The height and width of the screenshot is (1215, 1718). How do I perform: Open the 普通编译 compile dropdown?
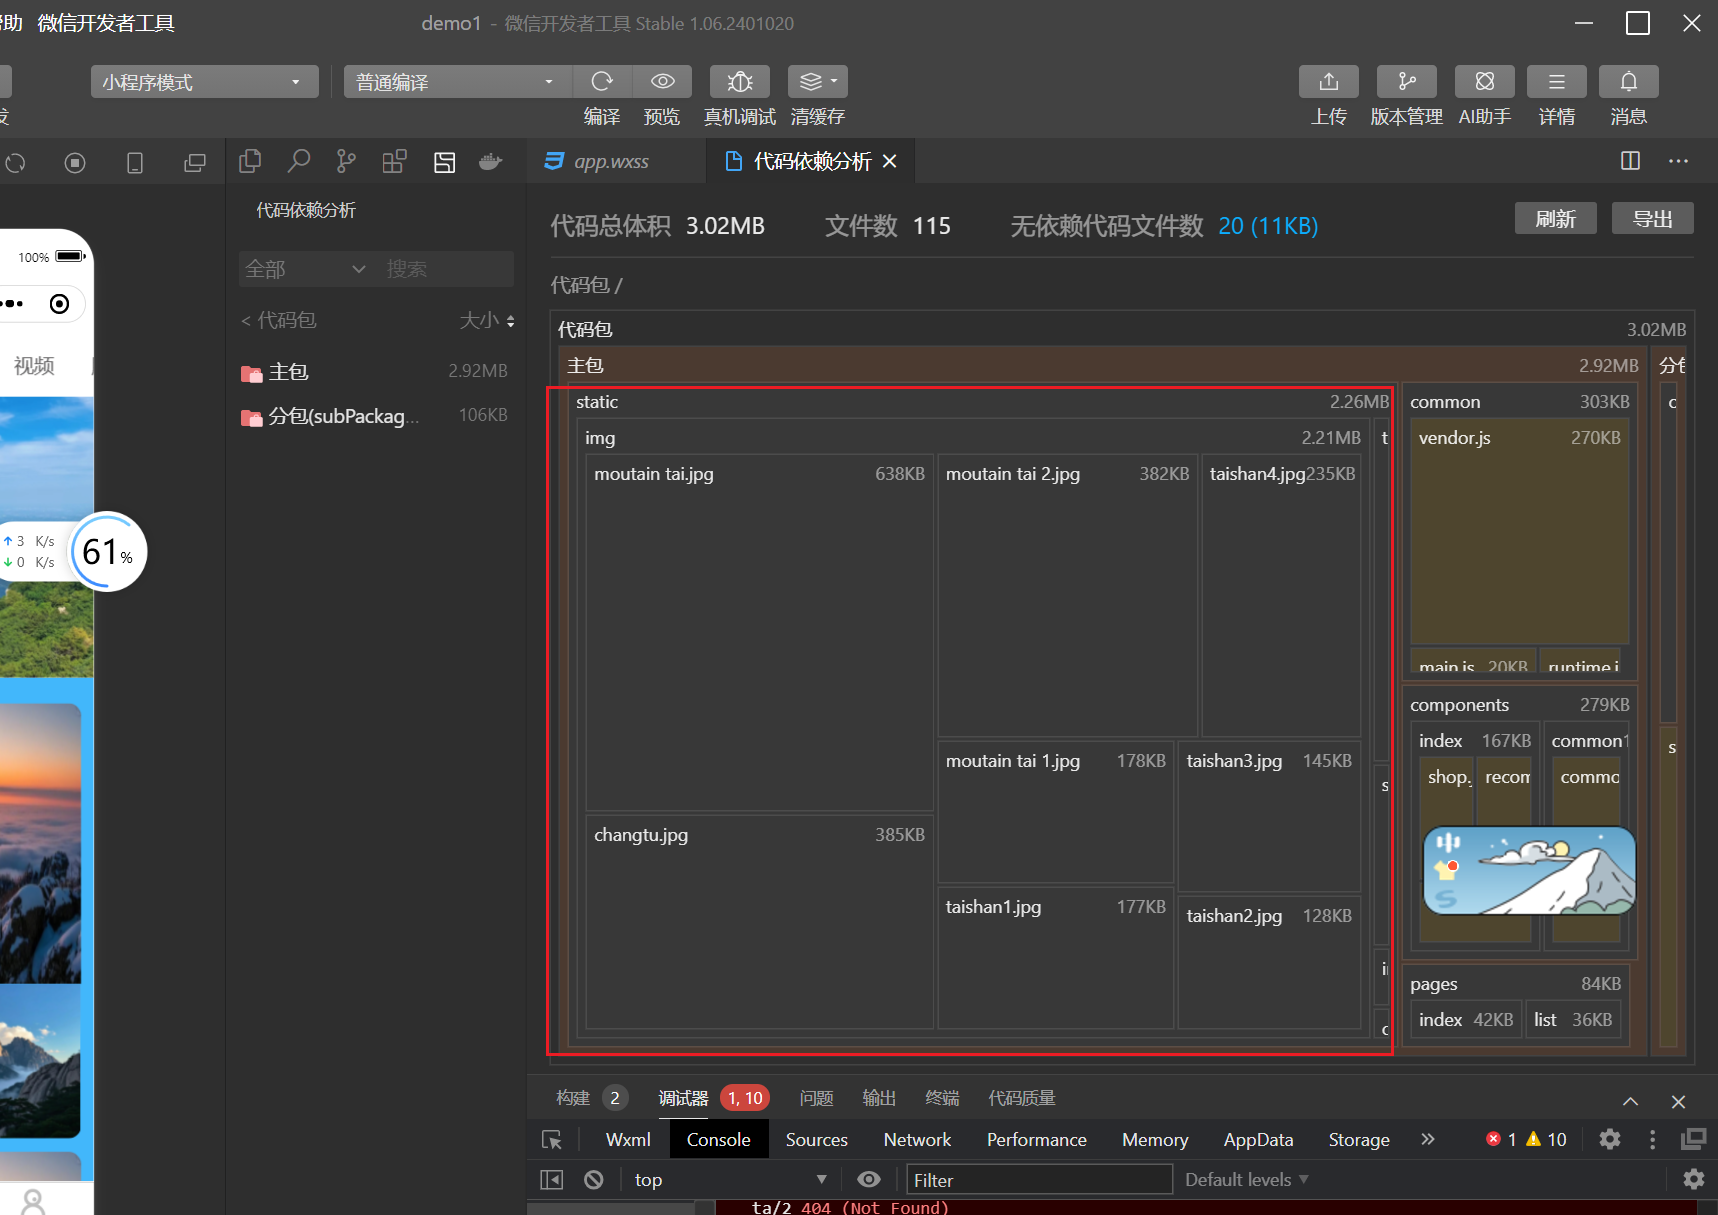point(458,82)
